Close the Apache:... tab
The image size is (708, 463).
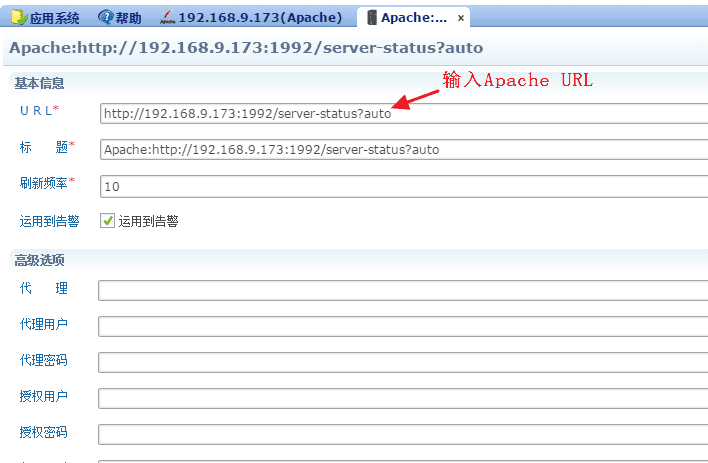coord(461,18)
